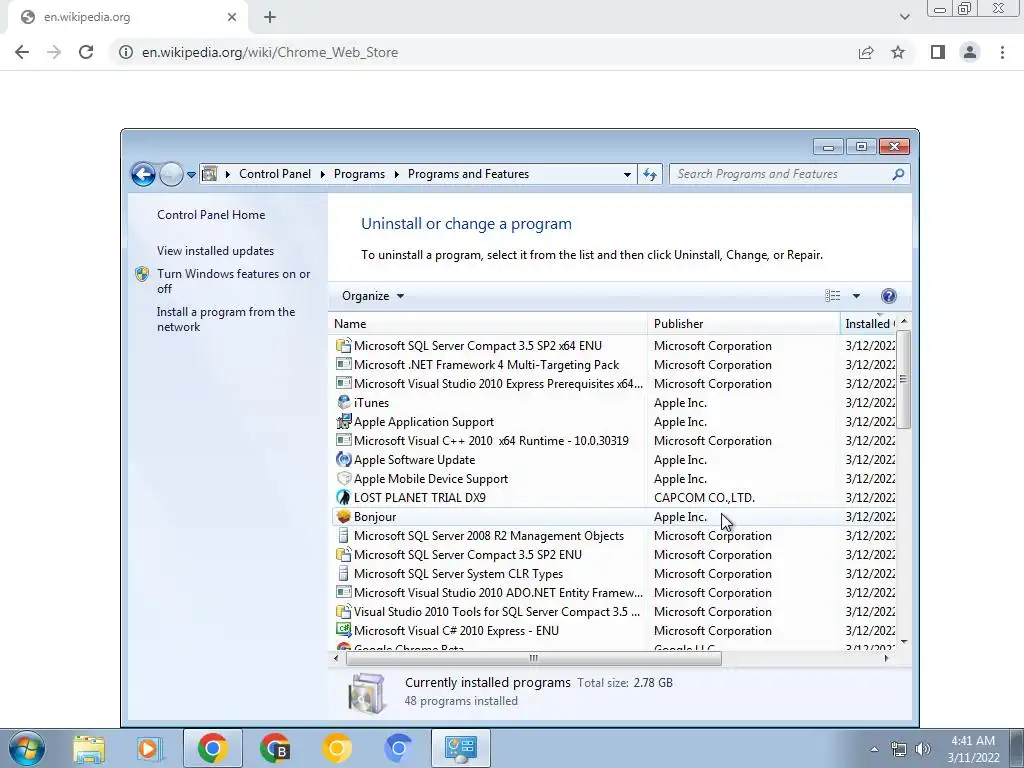
Task: Click Programs breadcrumb
Action: pyautogui.click(x=359, y=174)
